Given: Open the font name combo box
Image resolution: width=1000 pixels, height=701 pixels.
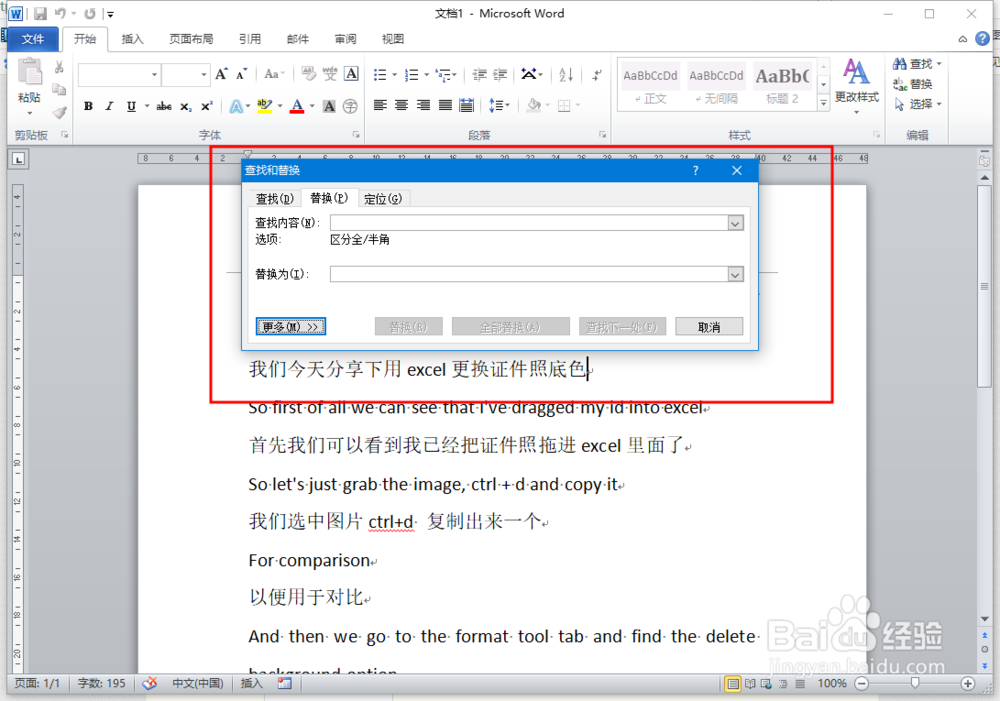Looking at the screenshot, I should click(119, 75).
